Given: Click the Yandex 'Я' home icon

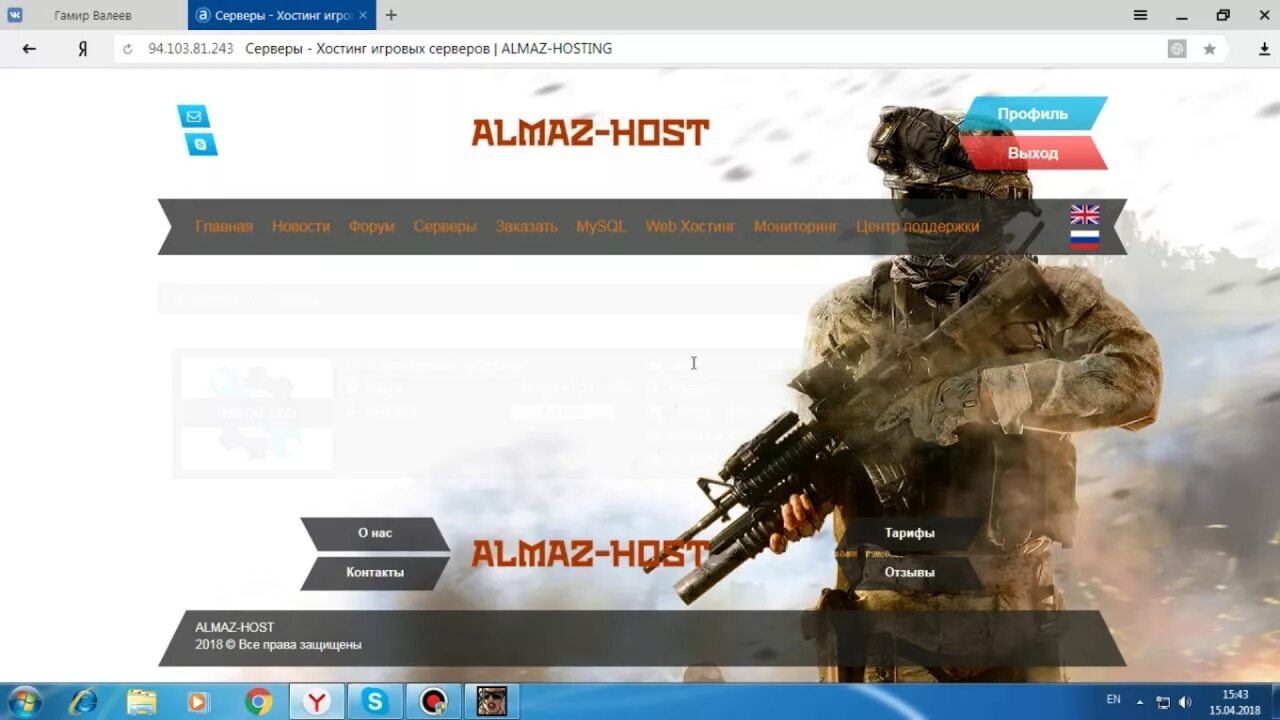Looking at the screenshot, I should click(83, 48).
